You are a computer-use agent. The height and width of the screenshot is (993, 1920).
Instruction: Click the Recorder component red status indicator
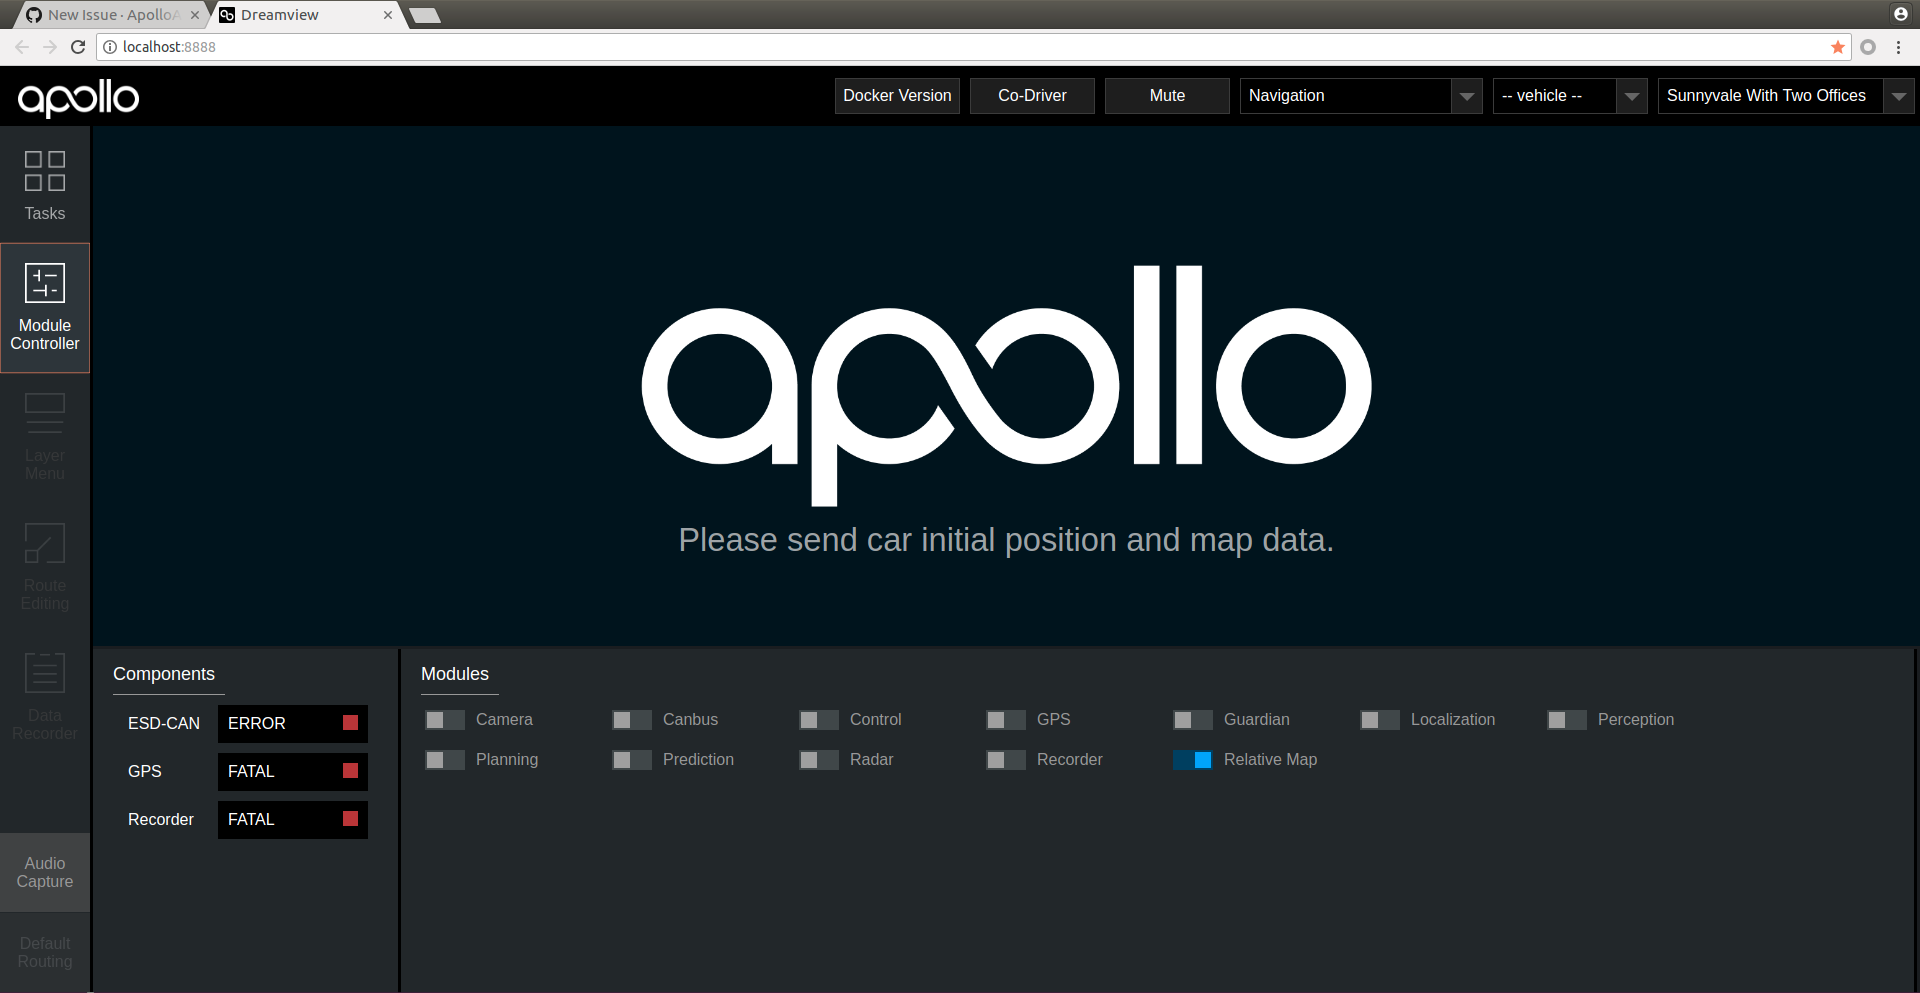[x=350, y=819]
